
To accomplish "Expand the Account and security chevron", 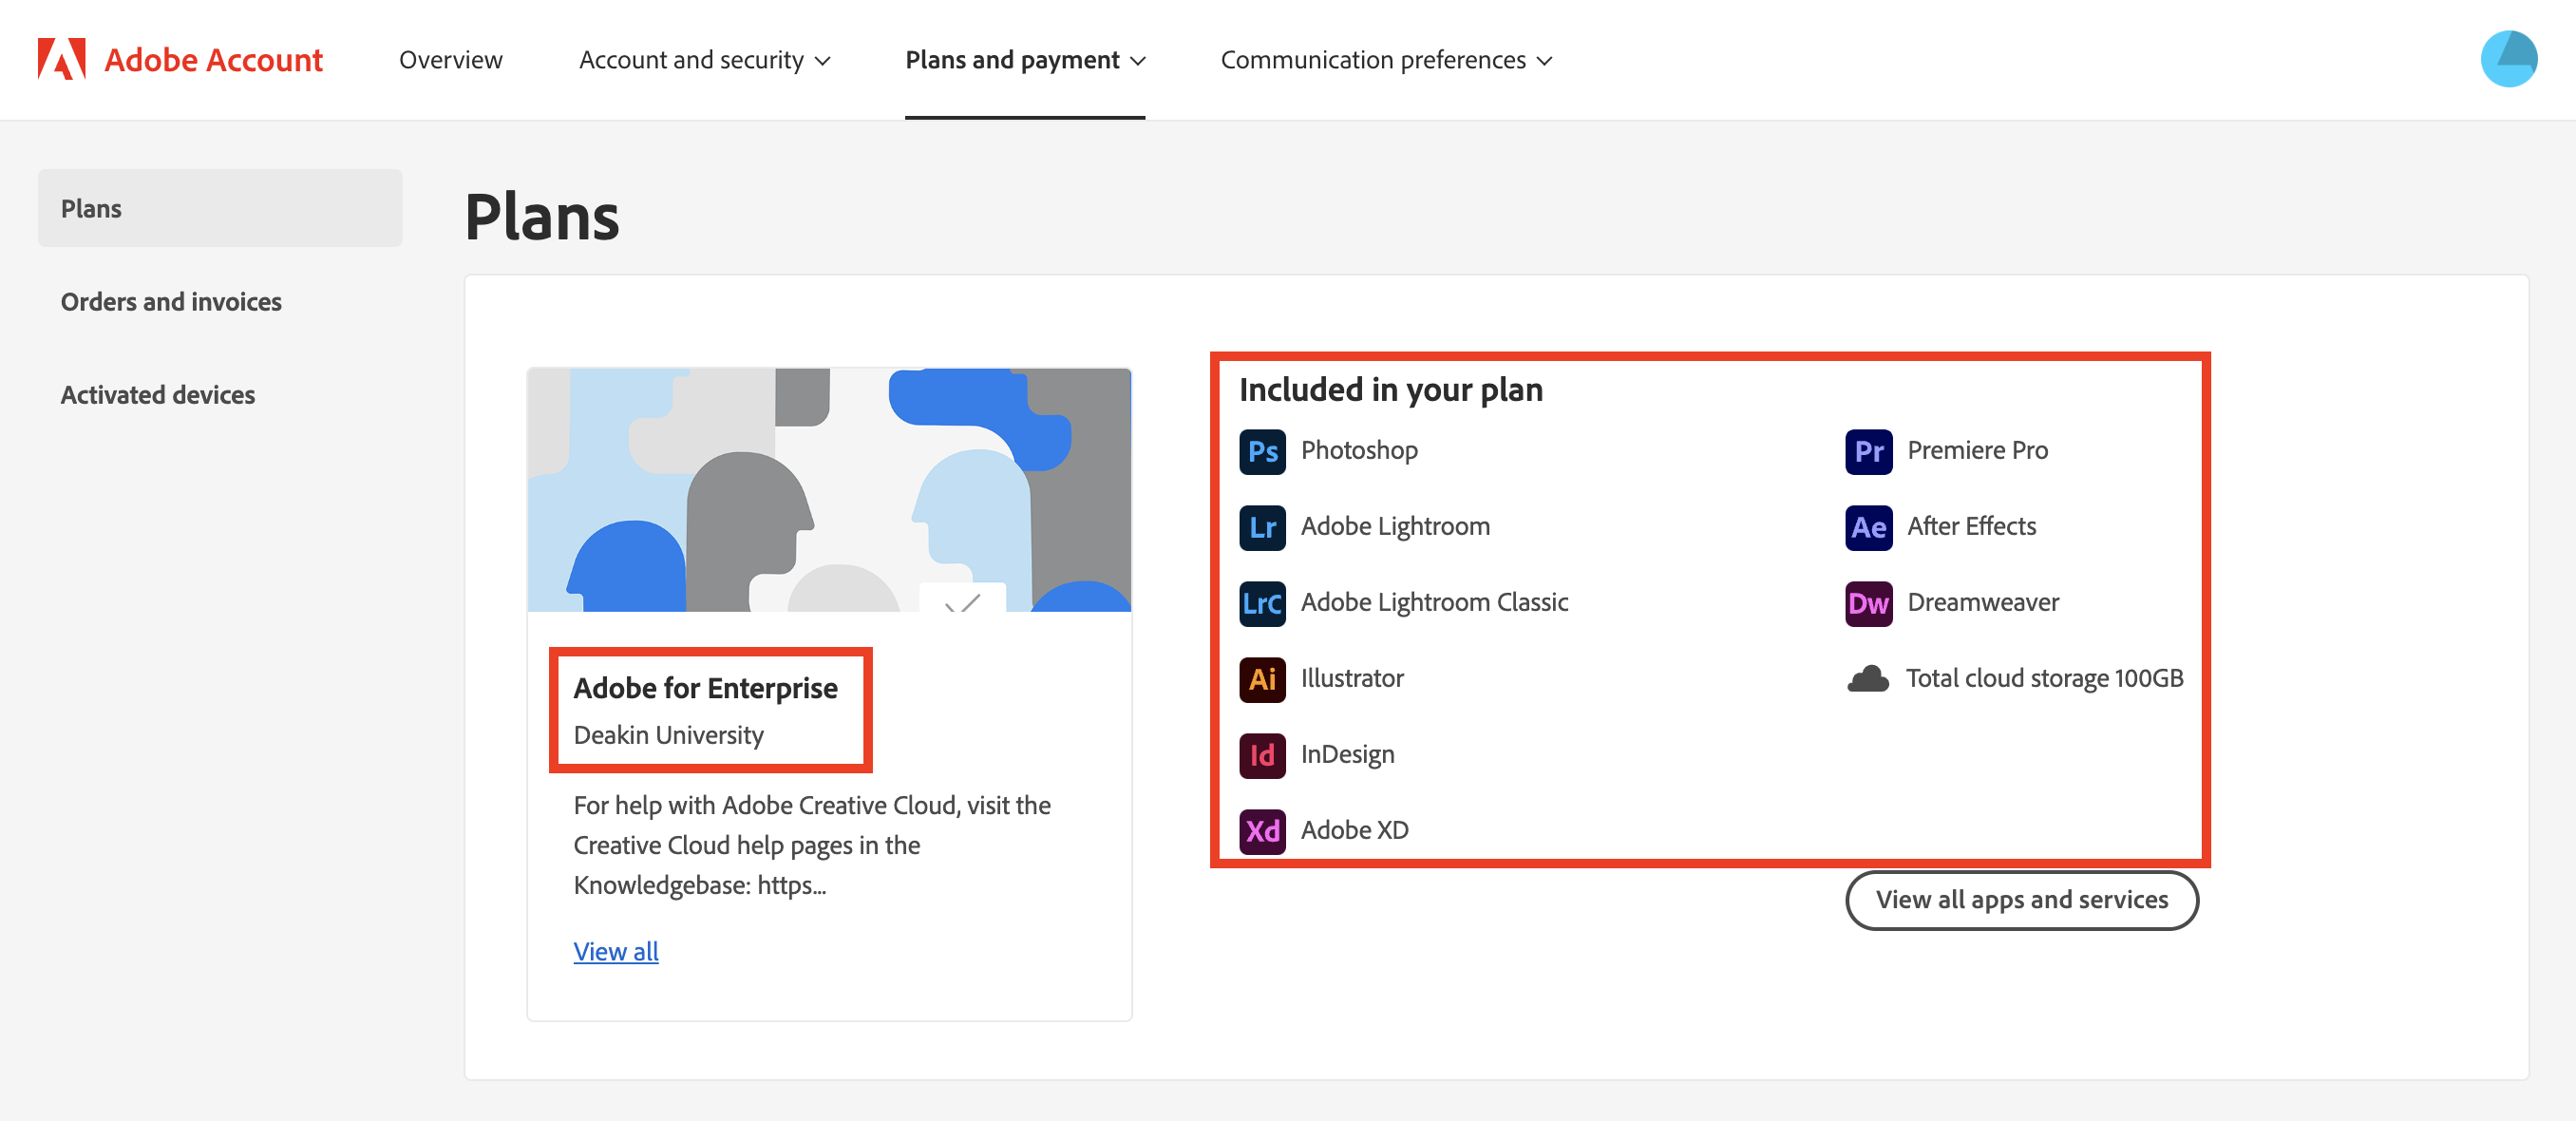I will pos(823,61).
